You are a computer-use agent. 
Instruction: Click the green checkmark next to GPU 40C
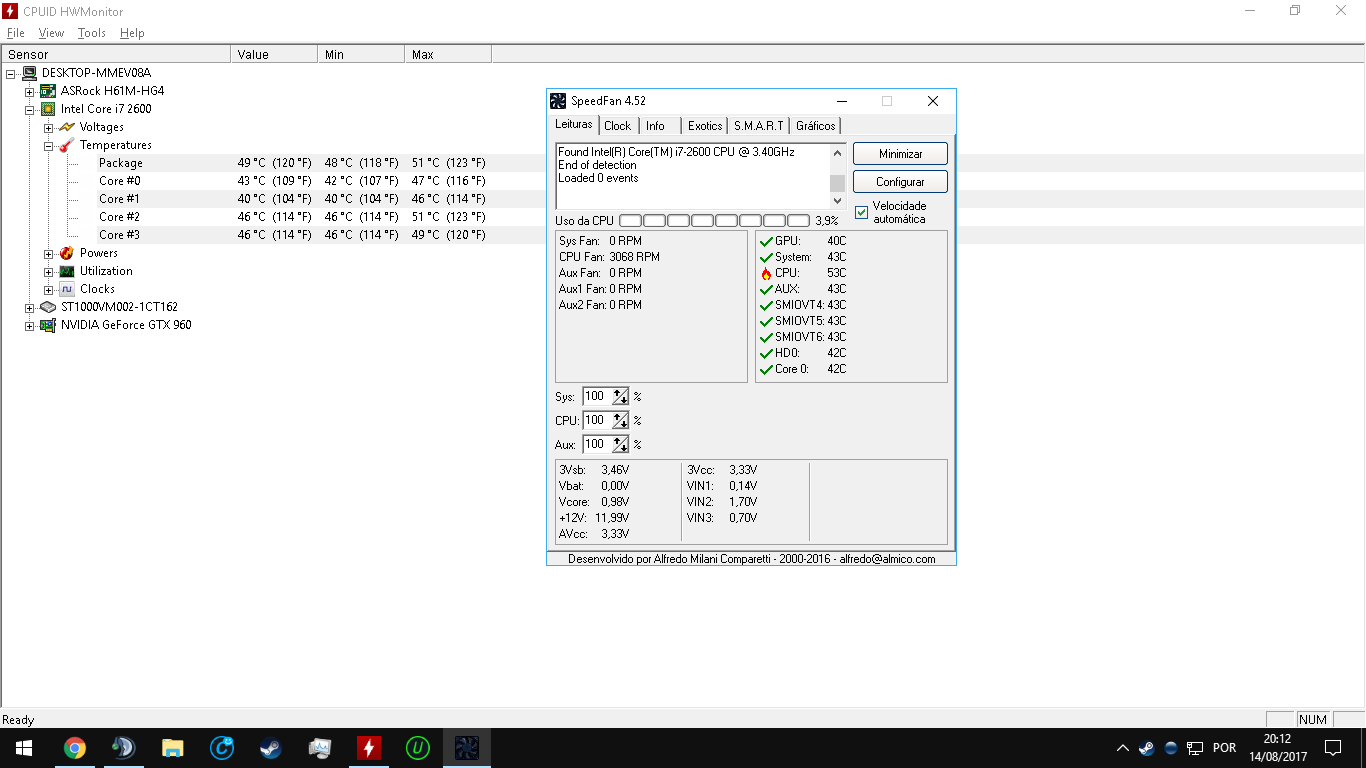tap(766, 241)
